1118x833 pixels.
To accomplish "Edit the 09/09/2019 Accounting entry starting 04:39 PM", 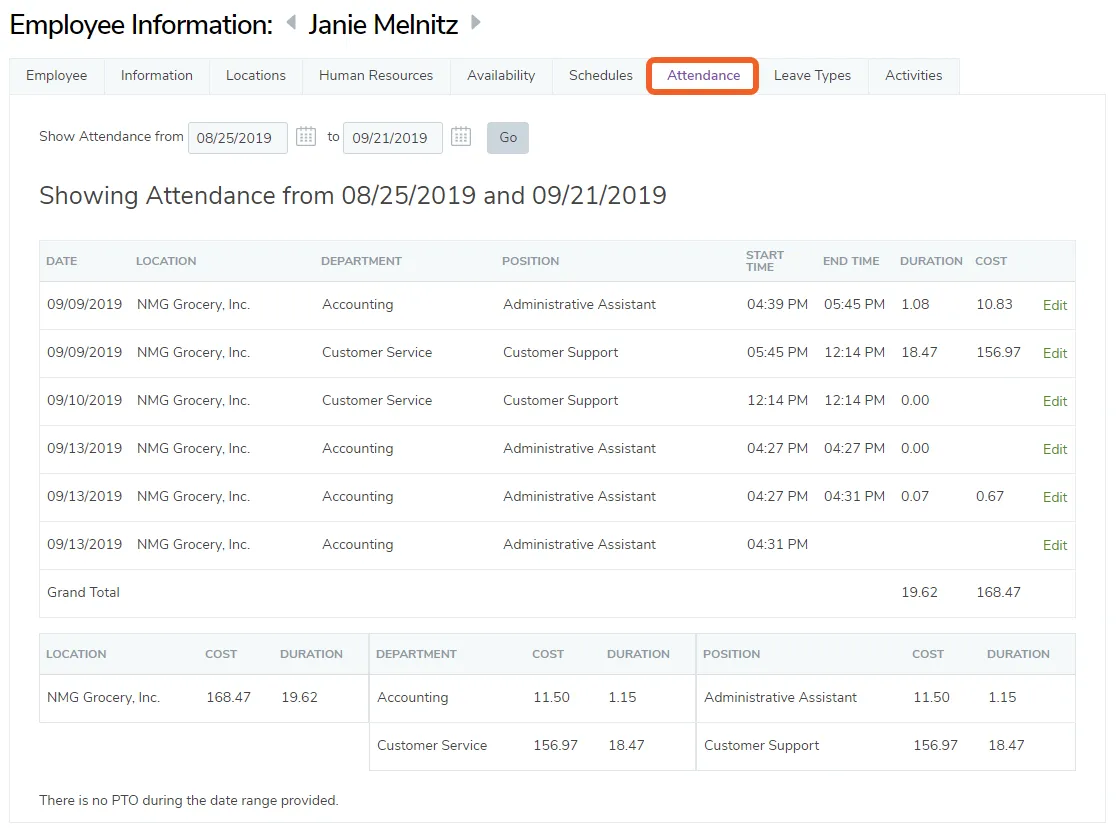I will pyautogui.click(x=1055, y=305).
